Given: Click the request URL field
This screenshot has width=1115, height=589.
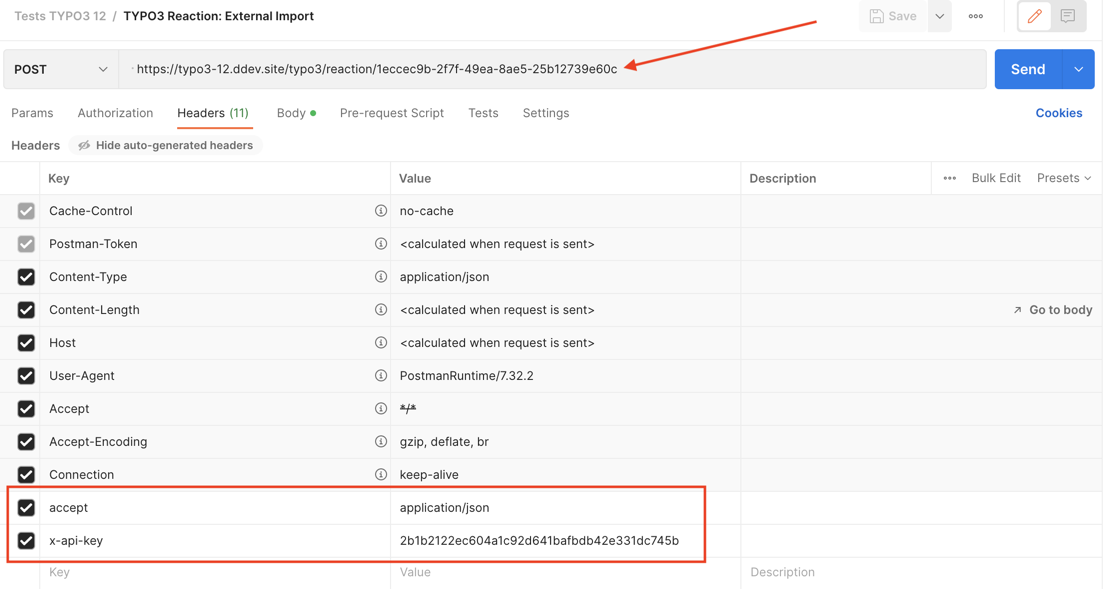Looking at the screenshot, I should tap(550, 69).
